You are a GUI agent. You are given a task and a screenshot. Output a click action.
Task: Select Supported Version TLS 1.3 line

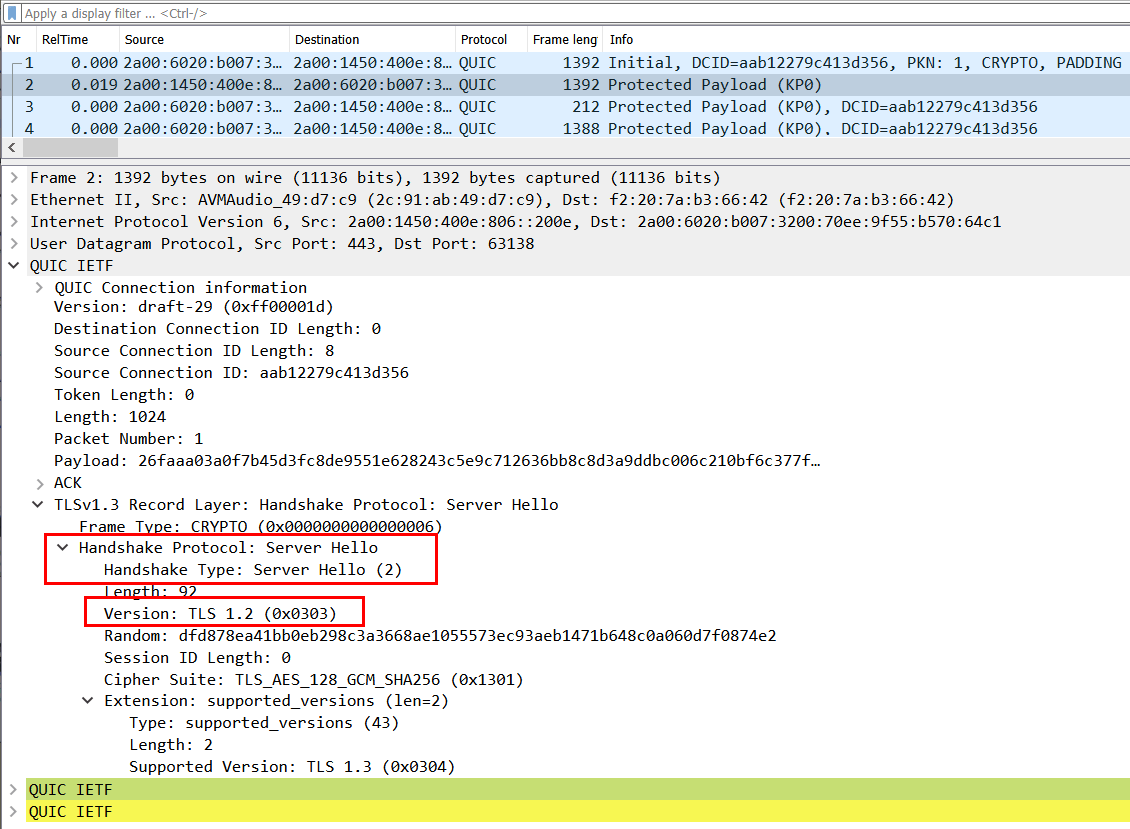coord(292,767)
